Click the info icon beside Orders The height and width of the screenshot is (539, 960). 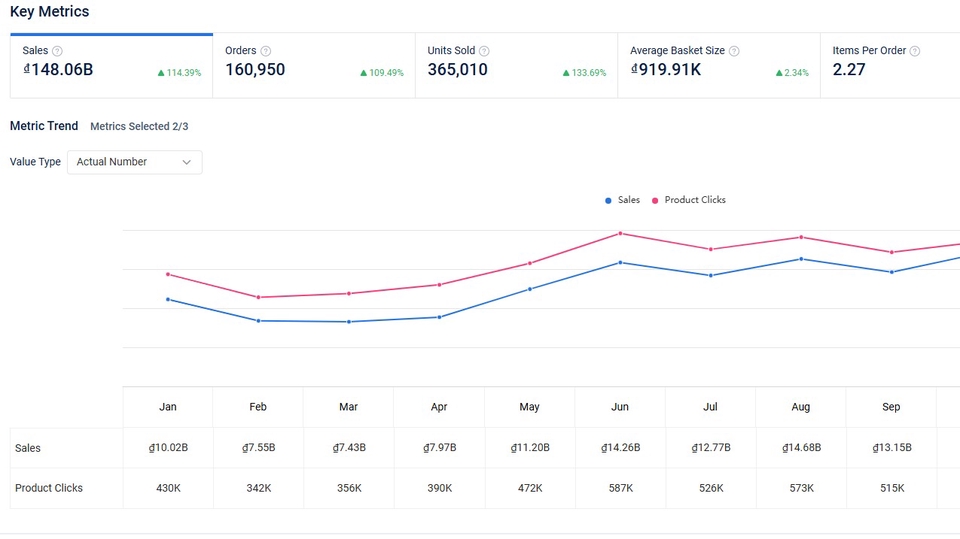coord(266,51)
